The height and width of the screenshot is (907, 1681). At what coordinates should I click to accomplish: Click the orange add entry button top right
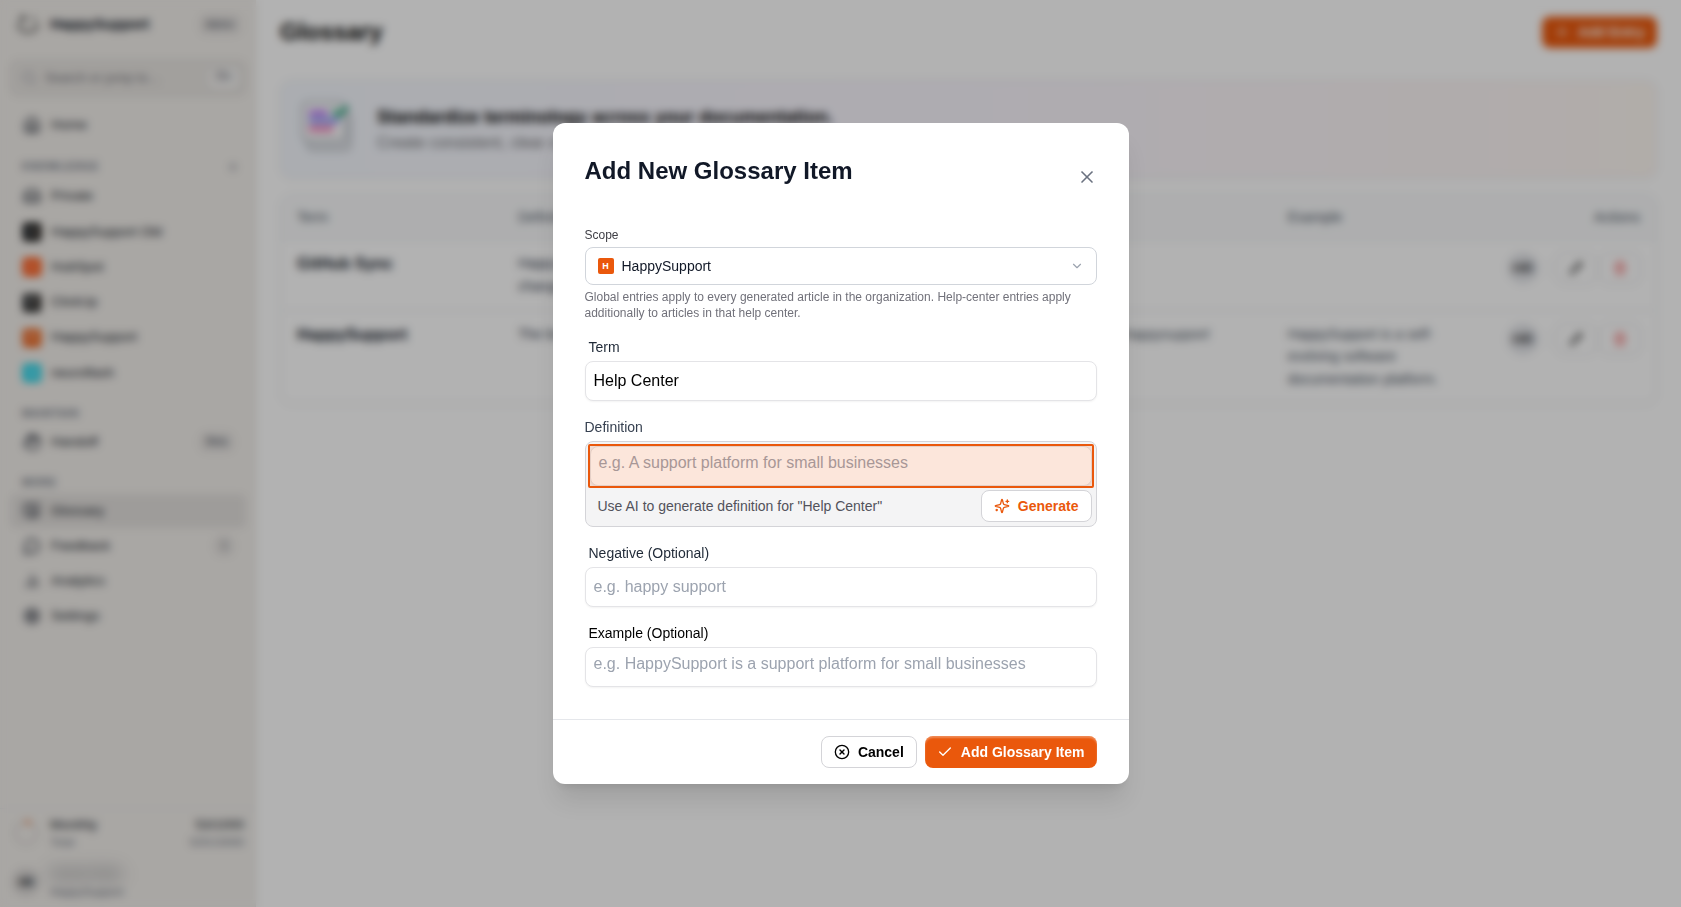(x=1599, y=32)
